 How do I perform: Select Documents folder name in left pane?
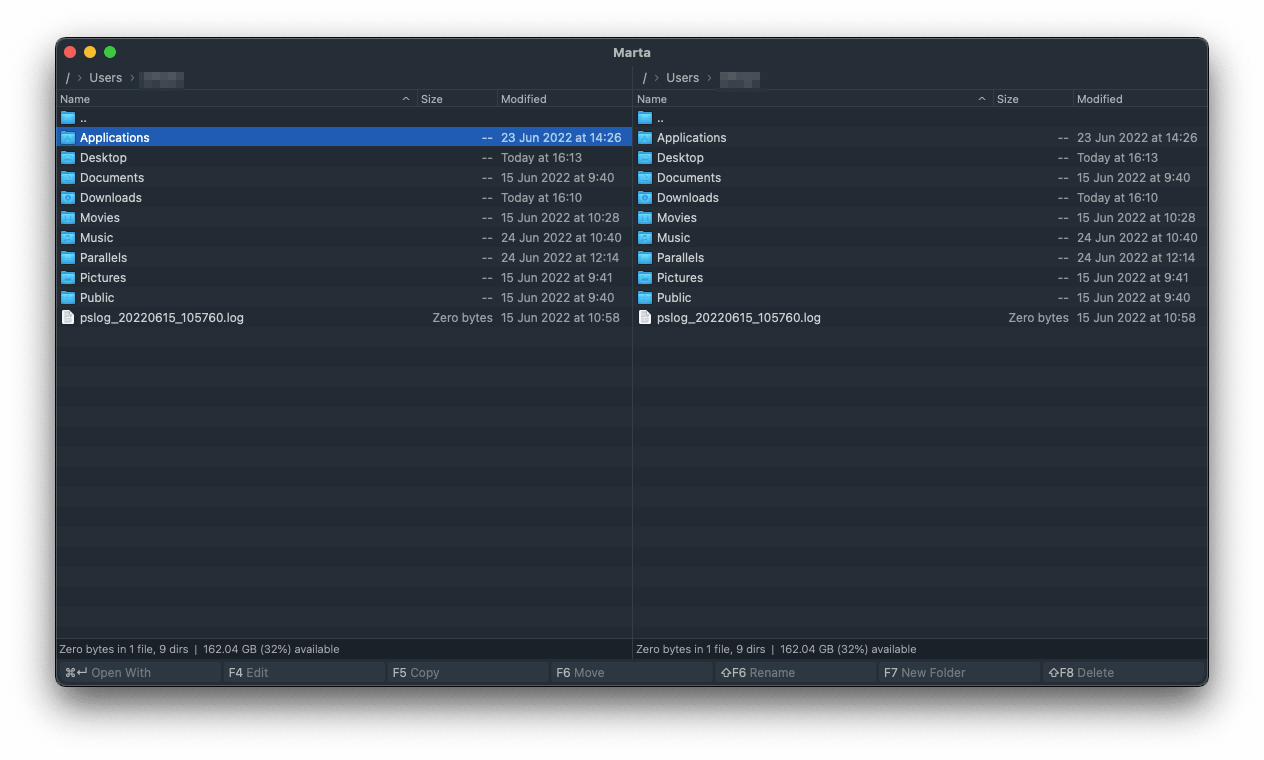click(112, 178)
